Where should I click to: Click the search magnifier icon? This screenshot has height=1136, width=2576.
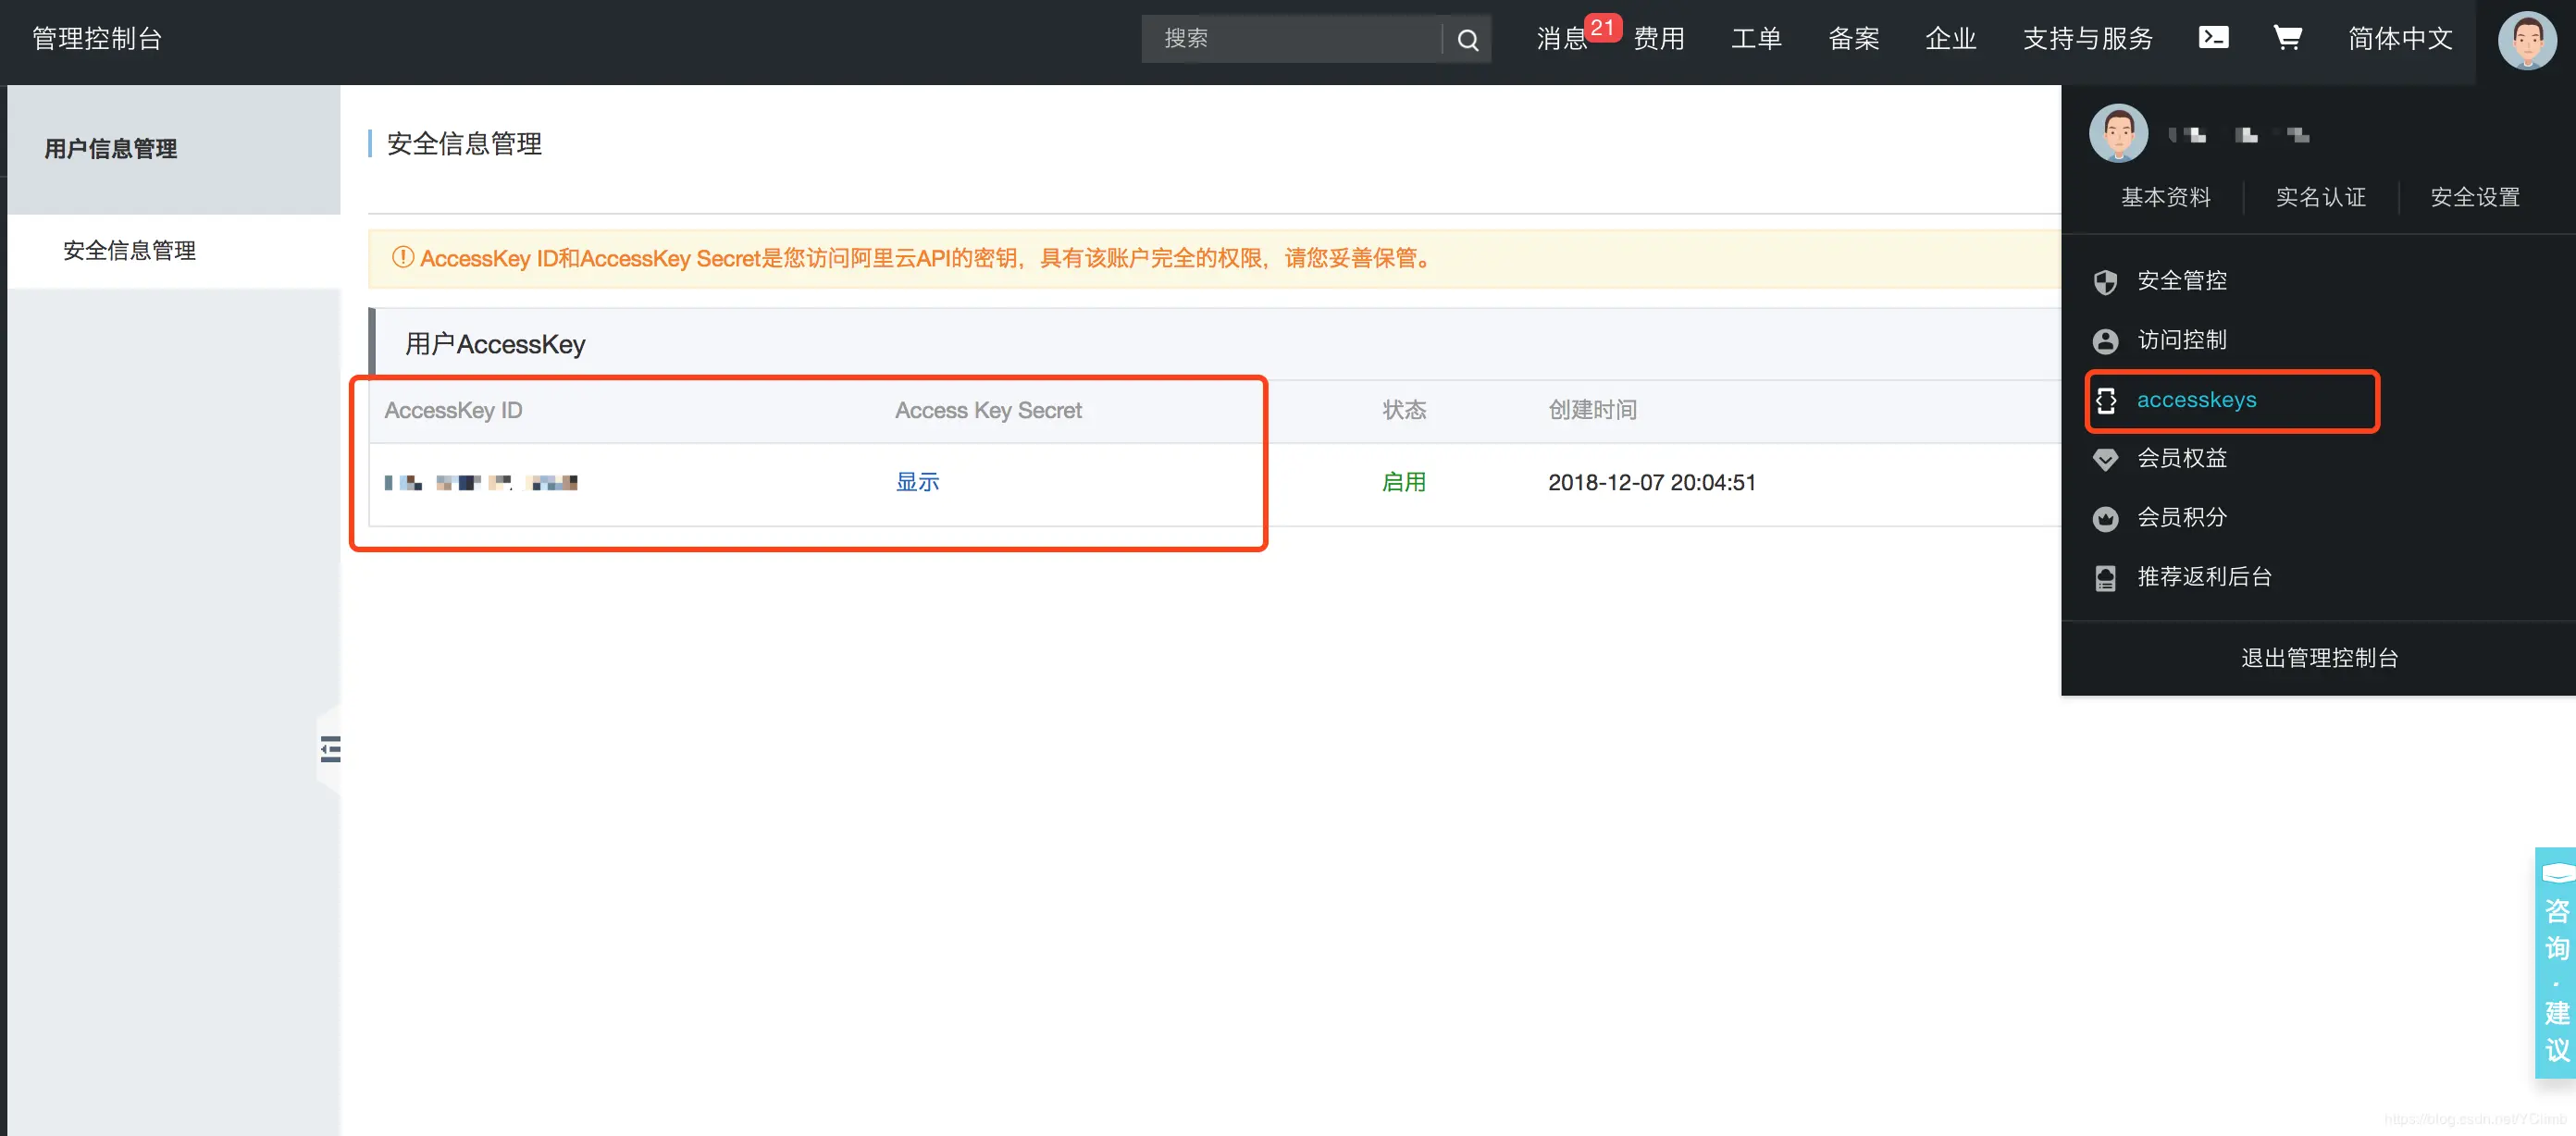(x=1467, y=40)
